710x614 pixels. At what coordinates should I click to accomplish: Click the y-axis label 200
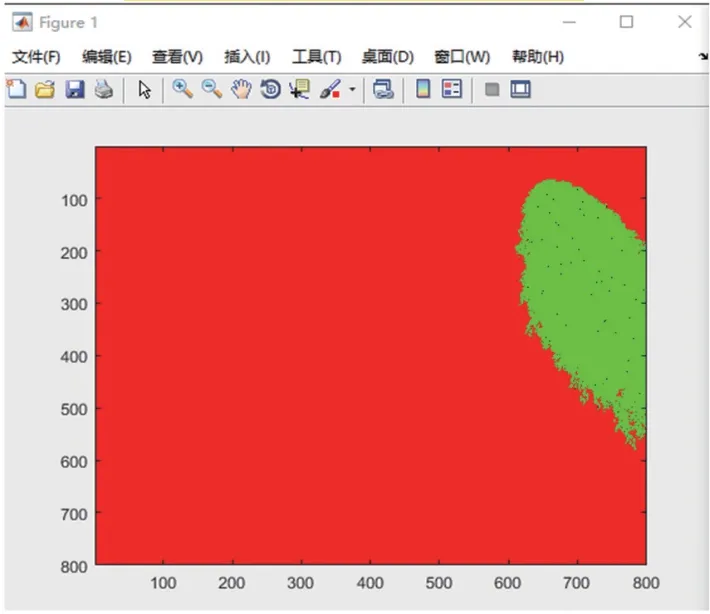[74, 253]
